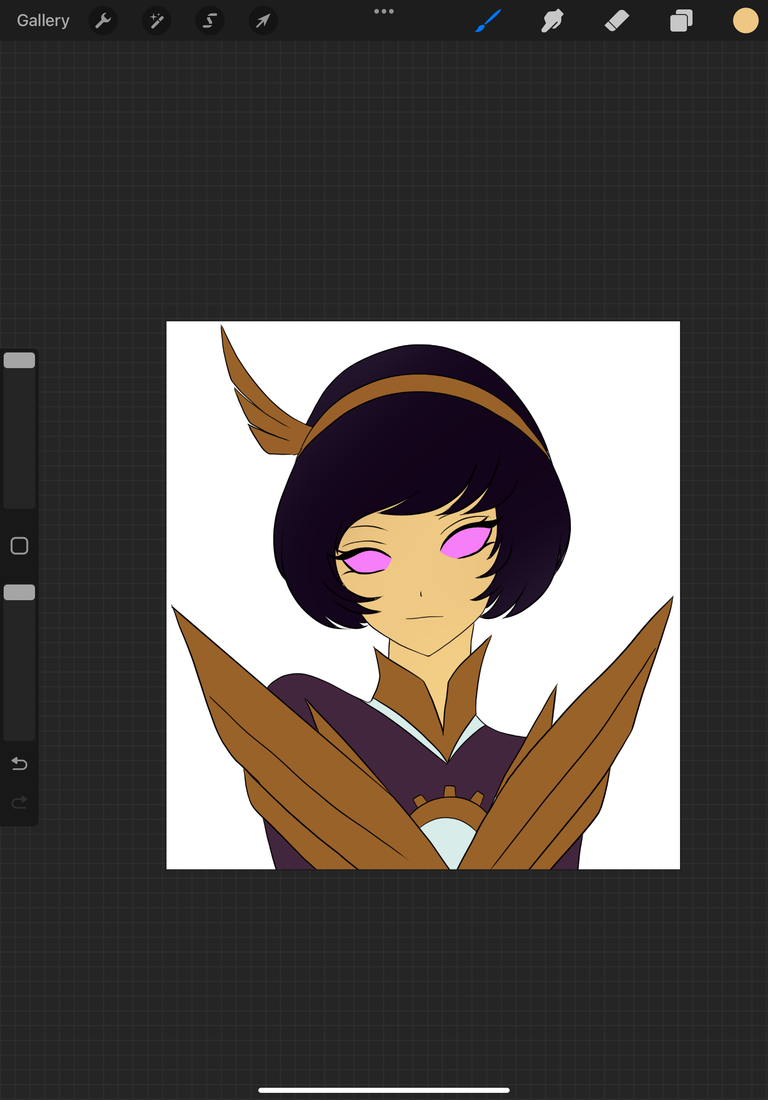Screen dimensions: 768x1100
Task: Open the Adjustments magic wand menu
Action: [x=156, y=20]
